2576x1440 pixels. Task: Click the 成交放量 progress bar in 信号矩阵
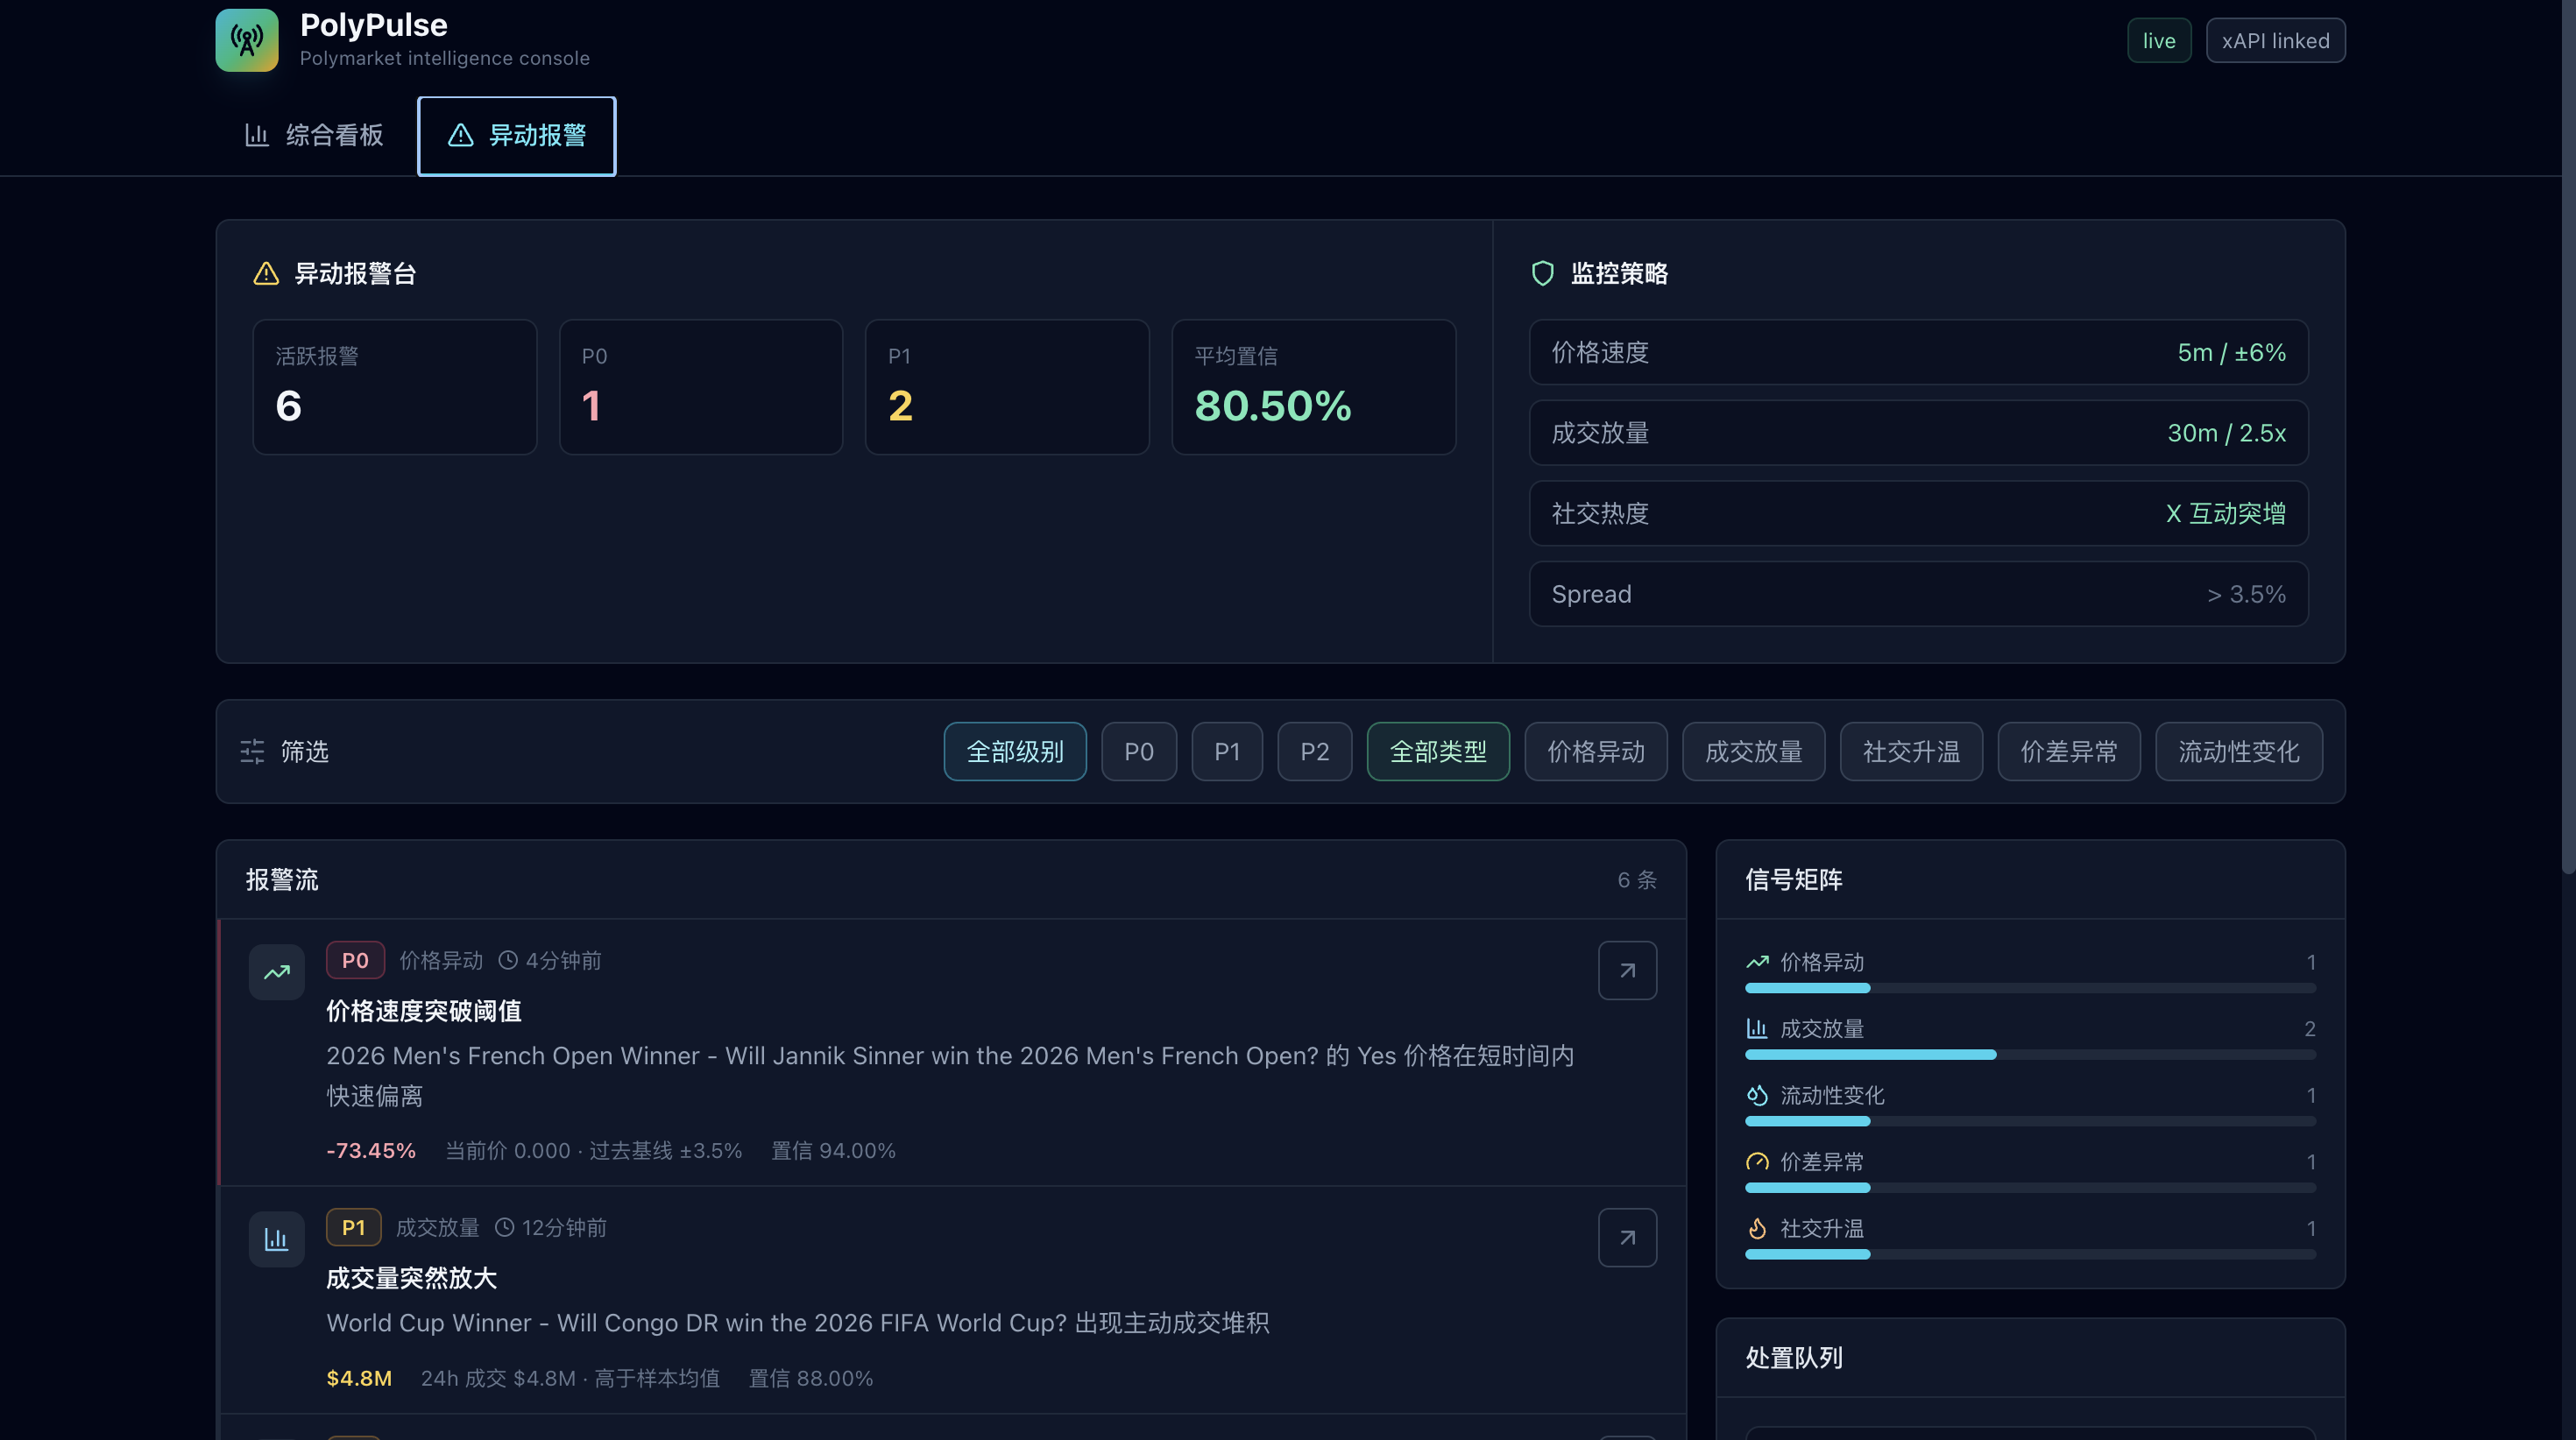click(x=2030, y=1055)
